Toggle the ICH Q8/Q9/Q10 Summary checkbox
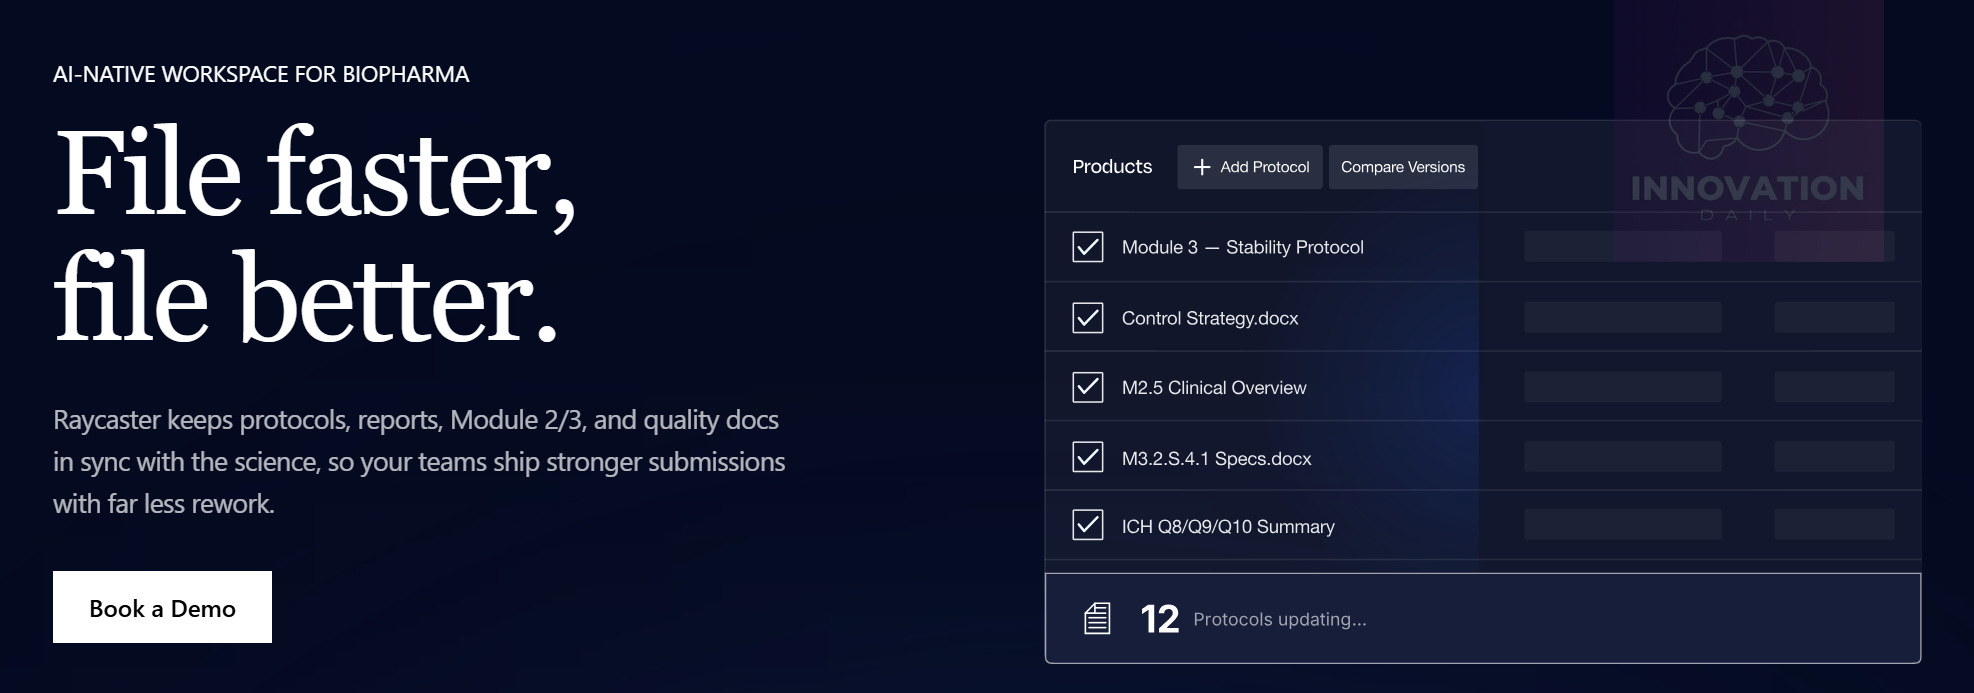 pos(1088,525)
